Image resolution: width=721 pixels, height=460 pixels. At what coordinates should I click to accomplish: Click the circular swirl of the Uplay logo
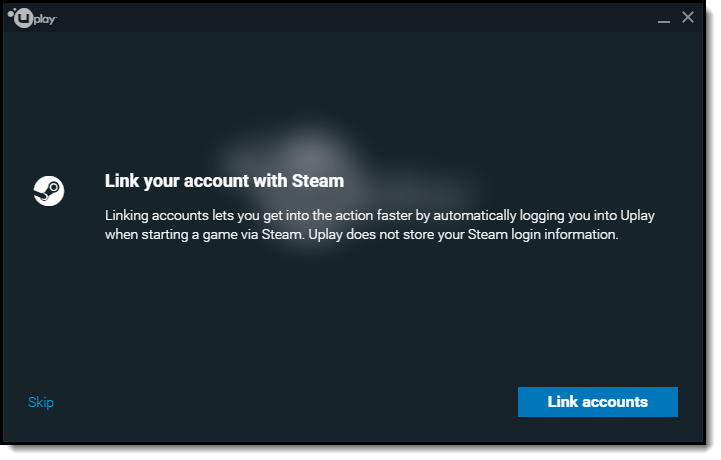(x=22, y=18)
